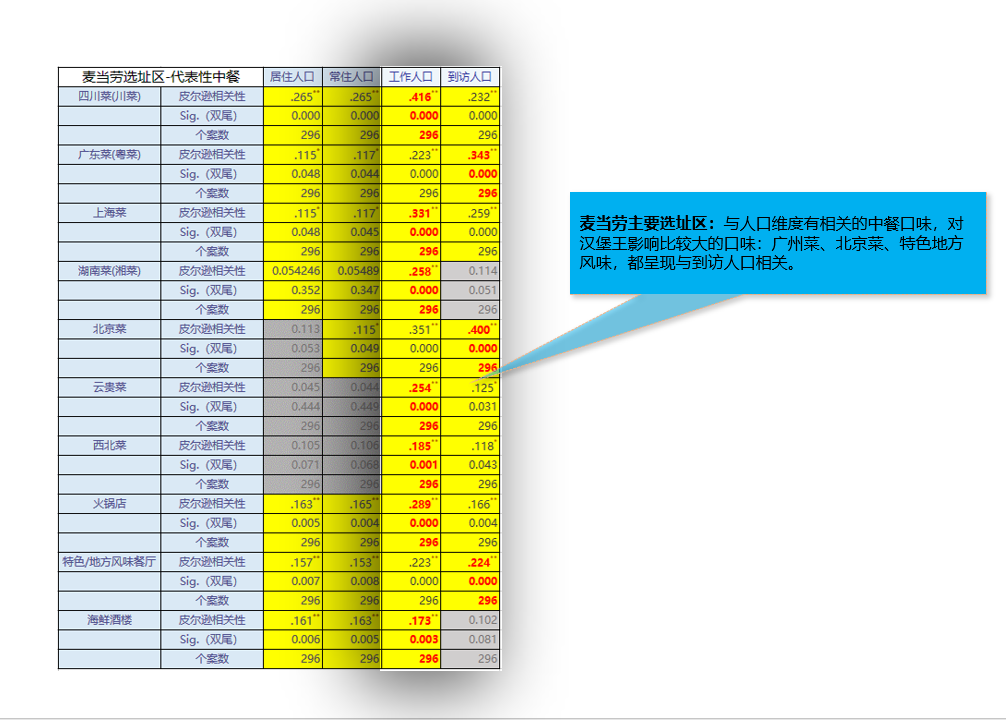The image size is (1006, 720).
Task: Select the .232 cell under 到访人口
Action: tap(470, 96)
